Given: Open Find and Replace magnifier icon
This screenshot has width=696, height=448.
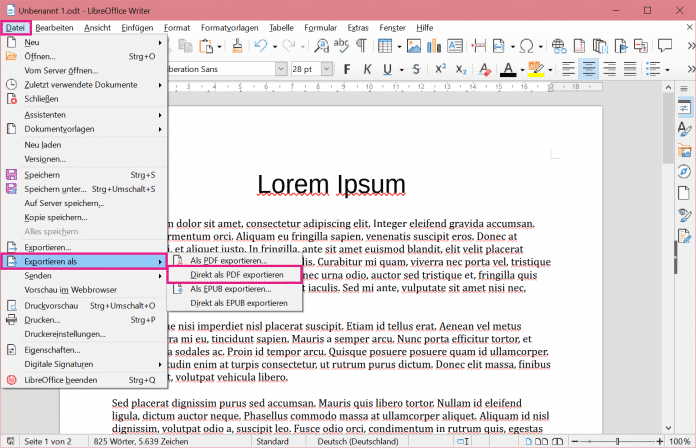Looking at the screenshot, I should (321, 46).
